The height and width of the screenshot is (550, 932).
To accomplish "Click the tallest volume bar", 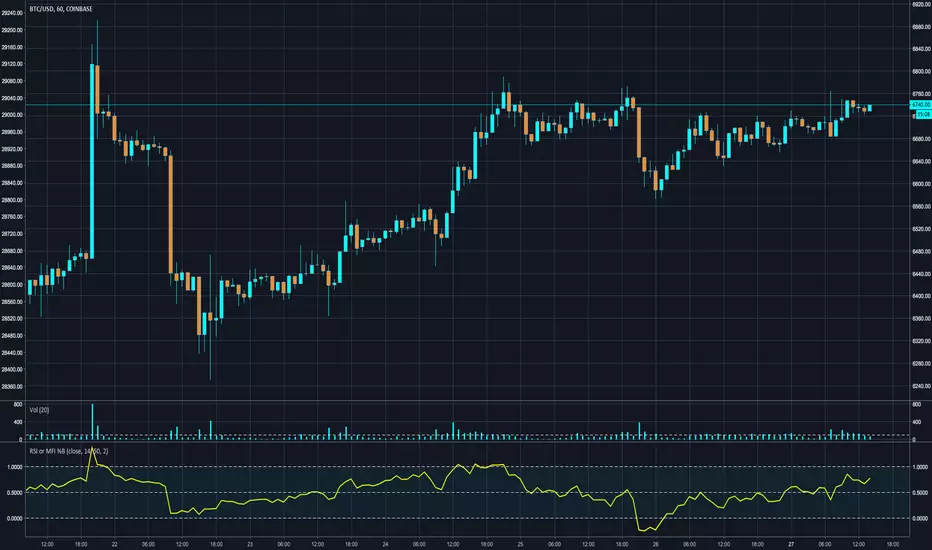I will [x=92, y=422].
